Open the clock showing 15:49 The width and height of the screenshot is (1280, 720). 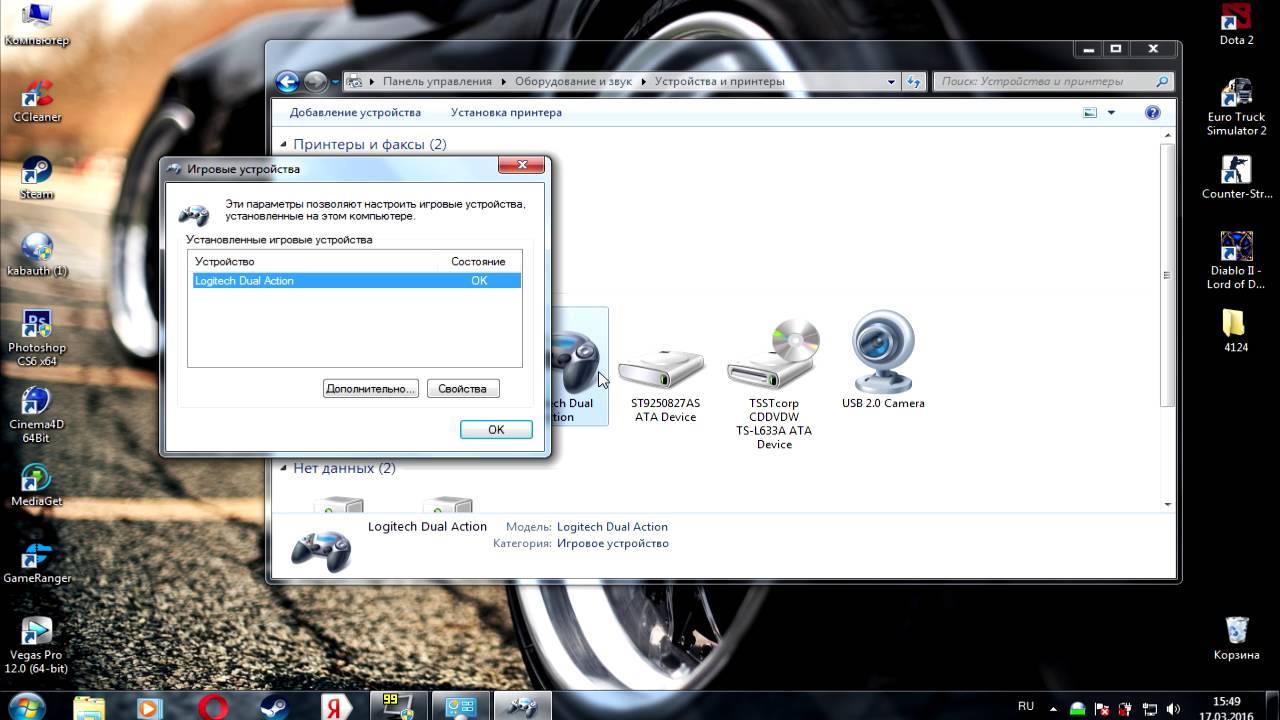(x=1226, y=708)
